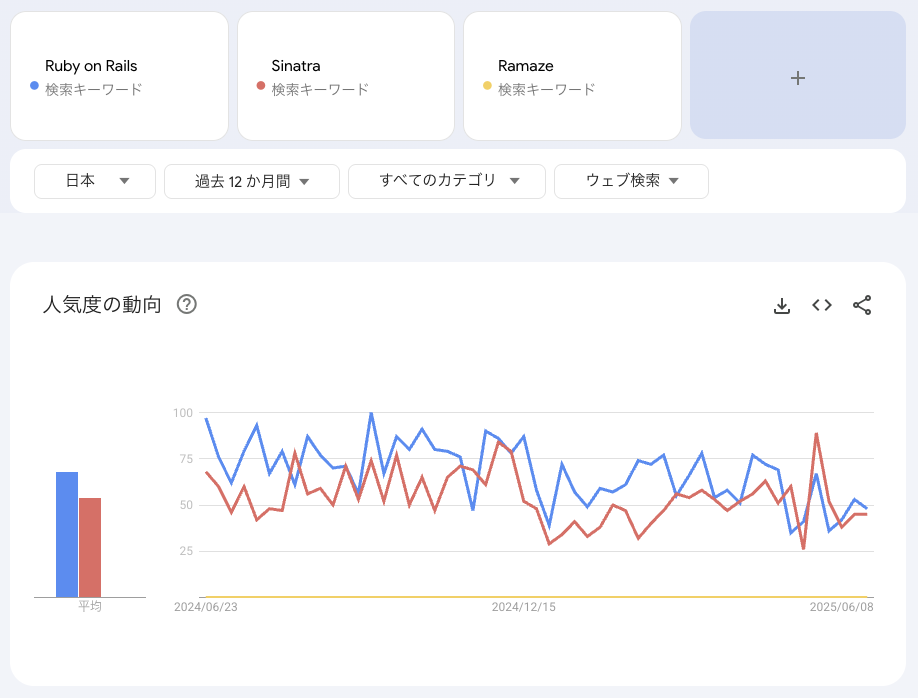Image resolution: width=918 pixels, height=698 pixels.
Task: Add a comparison term with plus icon
Action: pos(797,76)
